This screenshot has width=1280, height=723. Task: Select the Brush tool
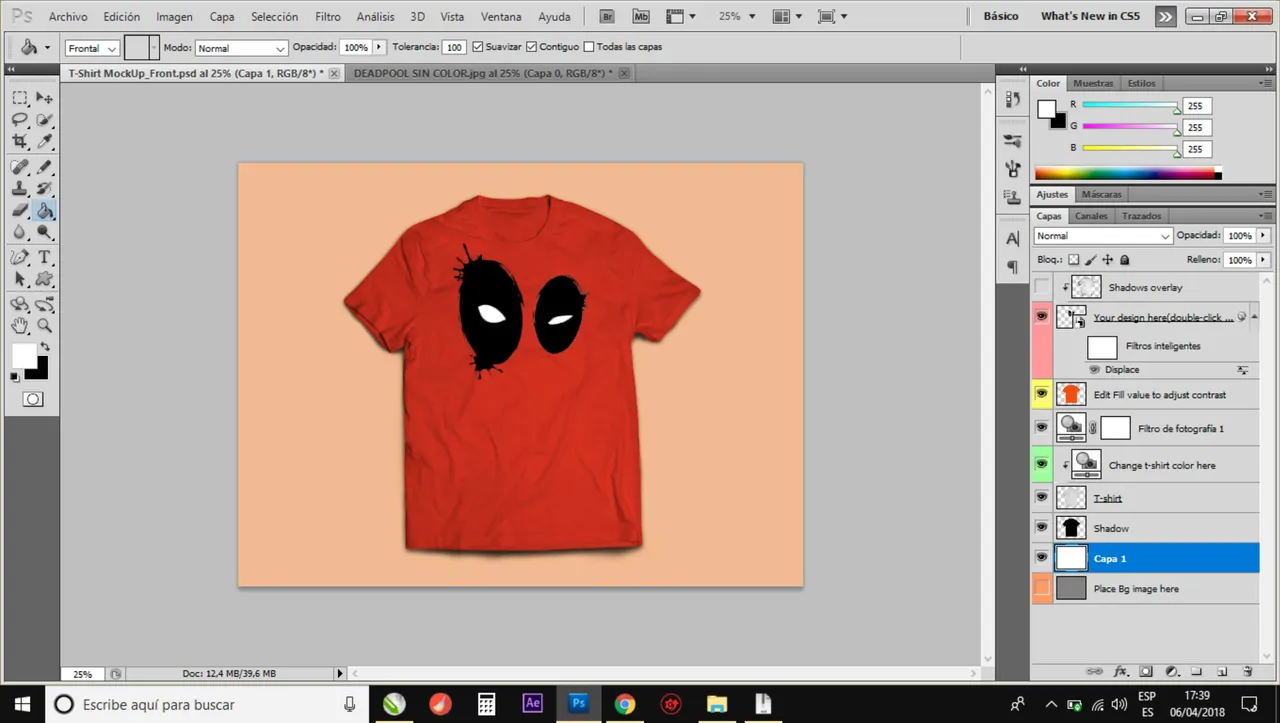(x=45, y=167)
